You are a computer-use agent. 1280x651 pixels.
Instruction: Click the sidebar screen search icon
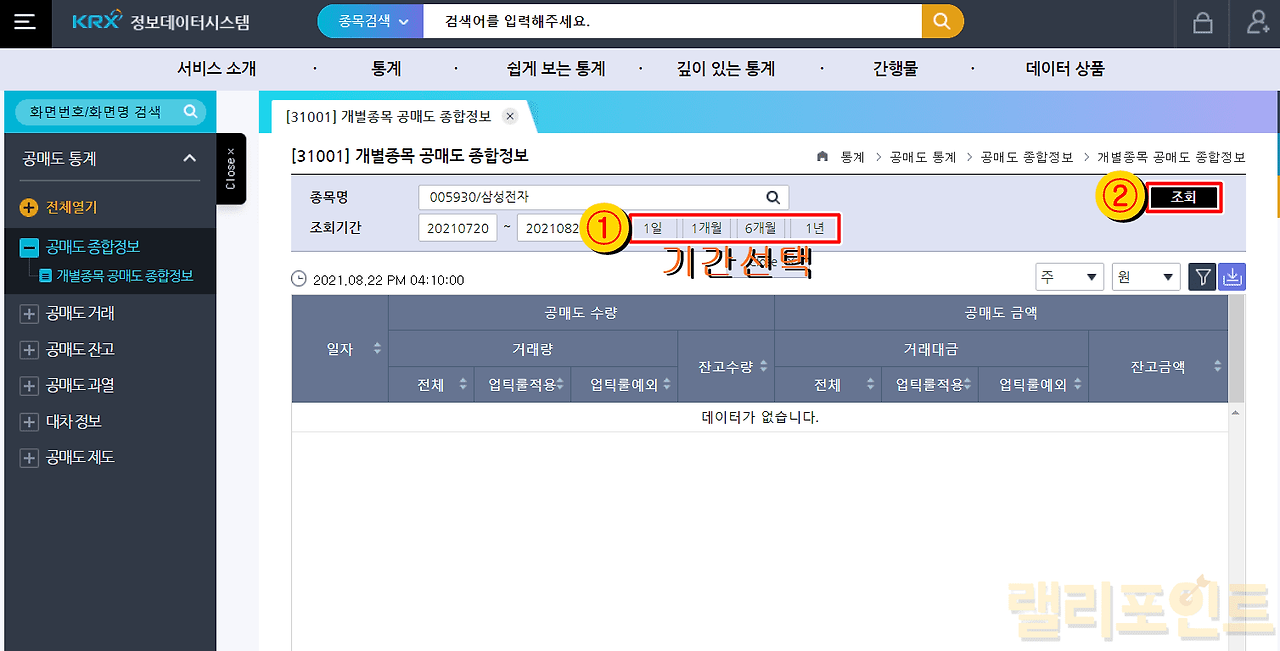pyautogui.click(x=190, y=112)
